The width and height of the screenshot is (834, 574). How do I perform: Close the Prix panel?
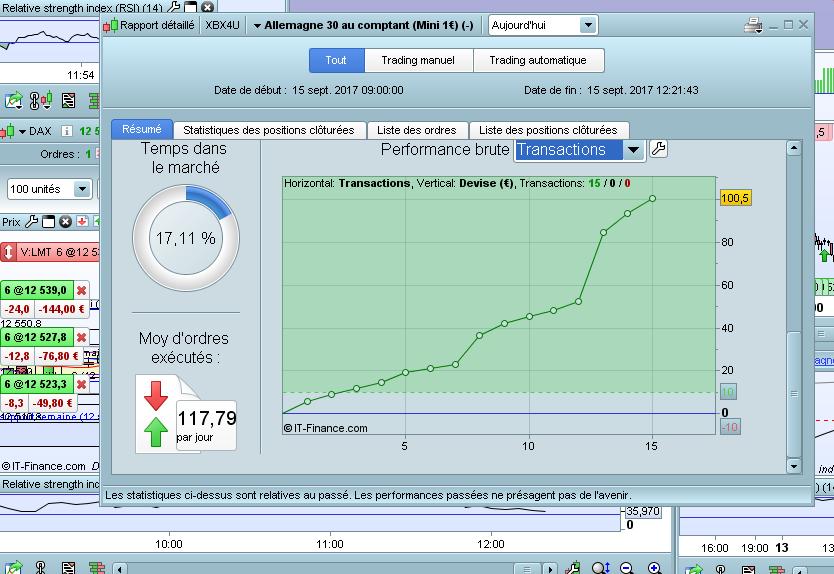pyautogui.click(x=65, y=221)
